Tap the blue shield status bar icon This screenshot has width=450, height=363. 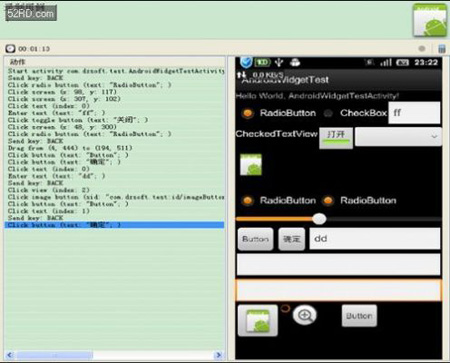[x=246, y=62]
